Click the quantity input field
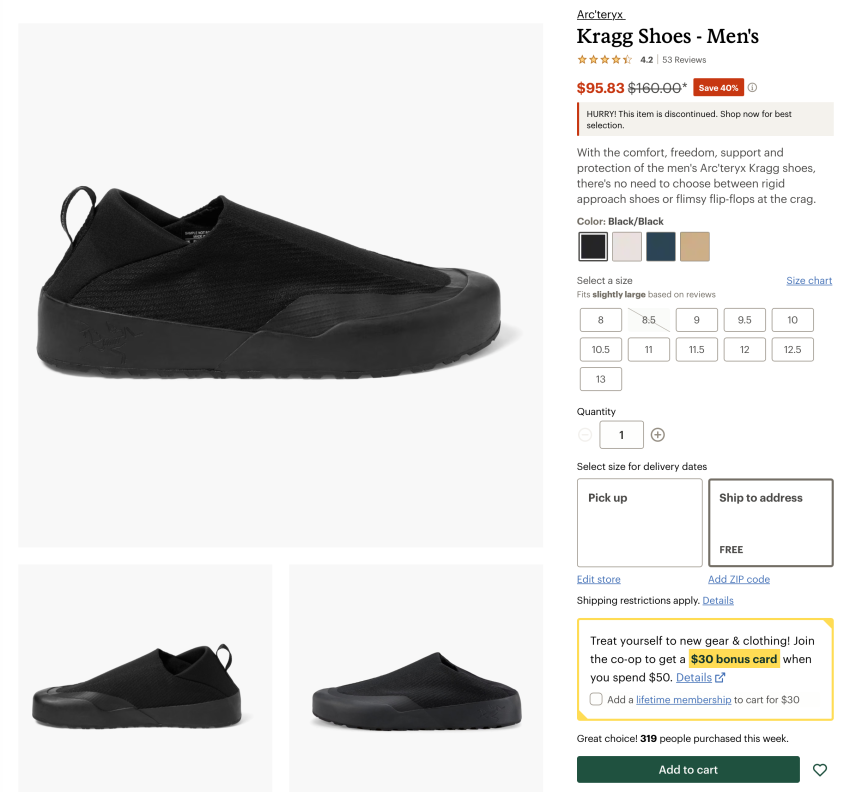The image size is (850, 792). coord(621,435)
